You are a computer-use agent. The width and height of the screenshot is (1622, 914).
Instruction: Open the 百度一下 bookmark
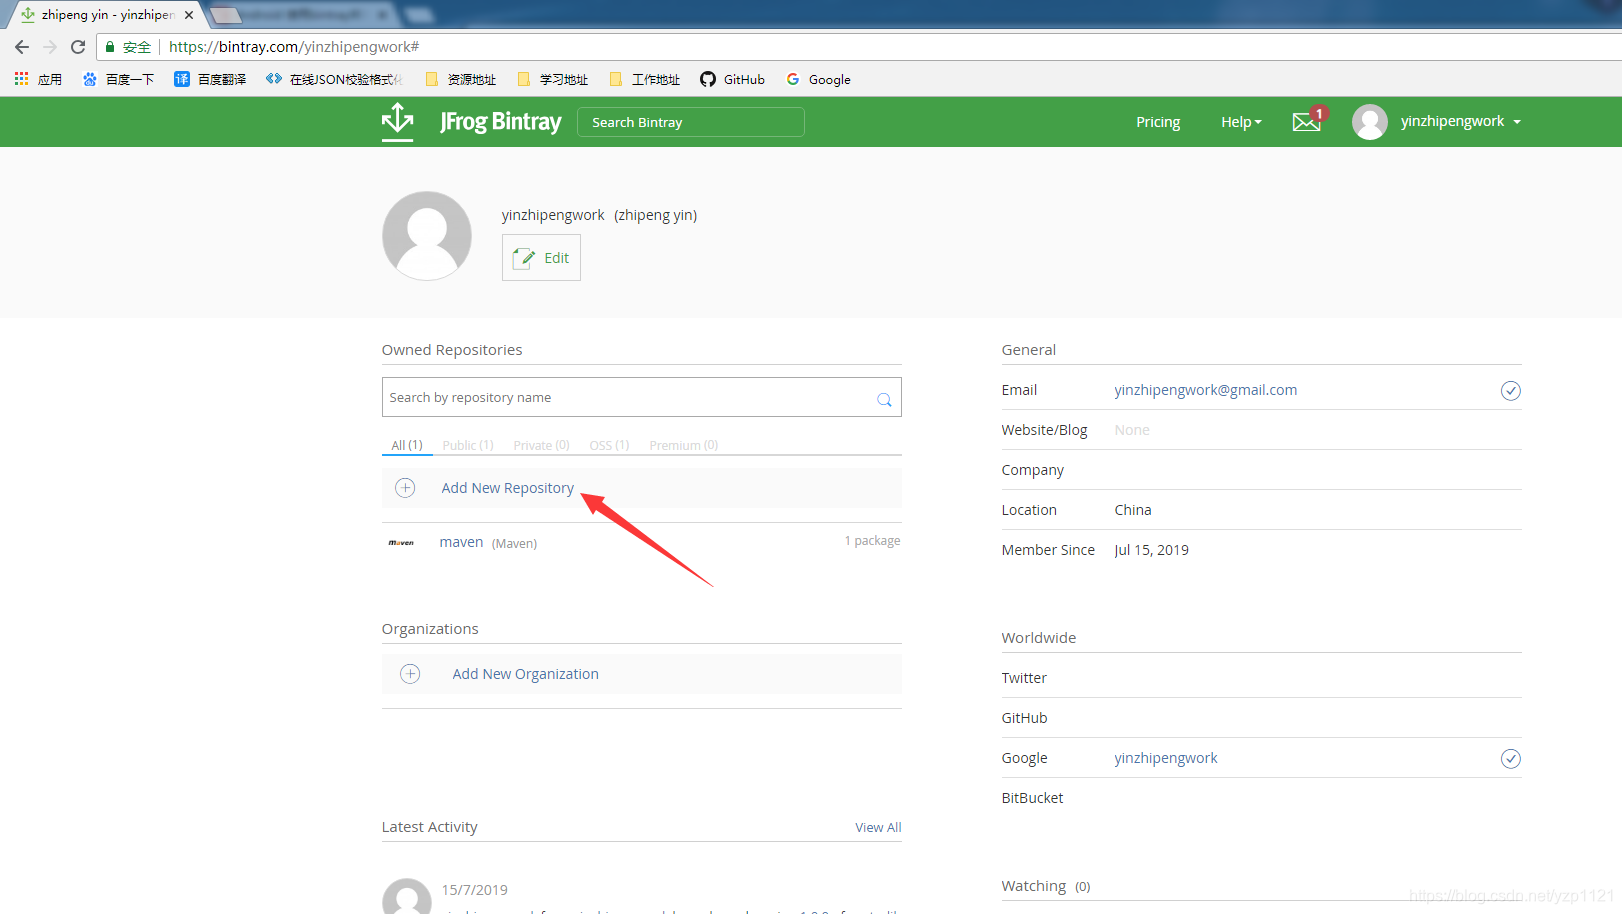119,79
